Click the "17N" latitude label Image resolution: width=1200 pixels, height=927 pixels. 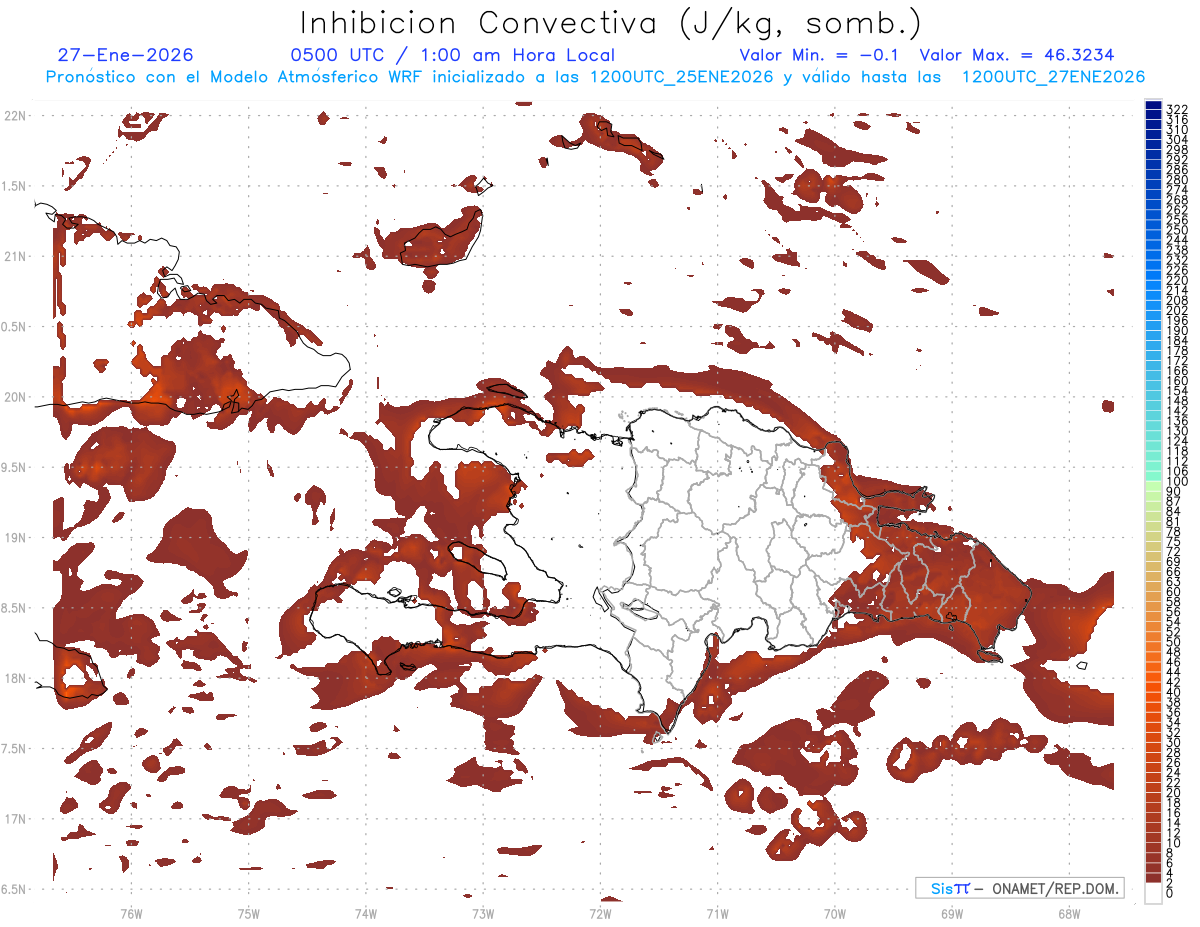coord(14,819)
